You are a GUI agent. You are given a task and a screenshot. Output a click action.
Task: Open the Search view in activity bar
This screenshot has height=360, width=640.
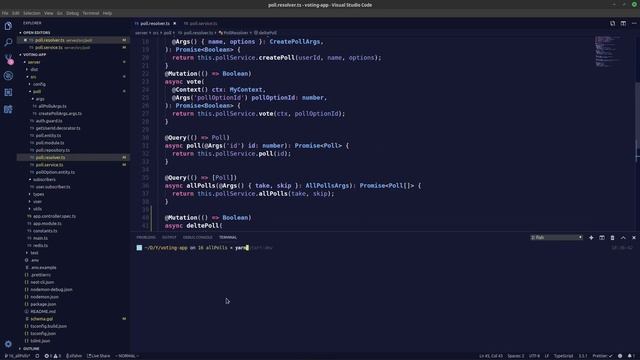[x=8, y=42]
